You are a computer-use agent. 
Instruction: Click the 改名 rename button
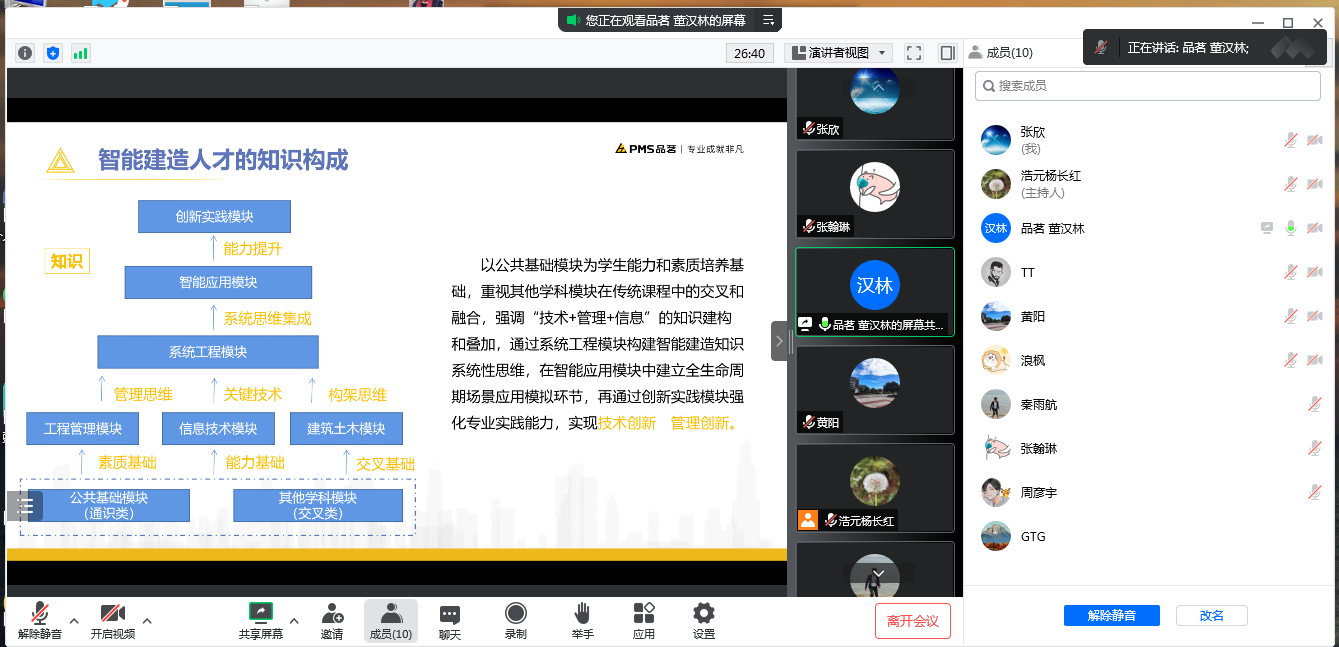tap(1211, 616)
